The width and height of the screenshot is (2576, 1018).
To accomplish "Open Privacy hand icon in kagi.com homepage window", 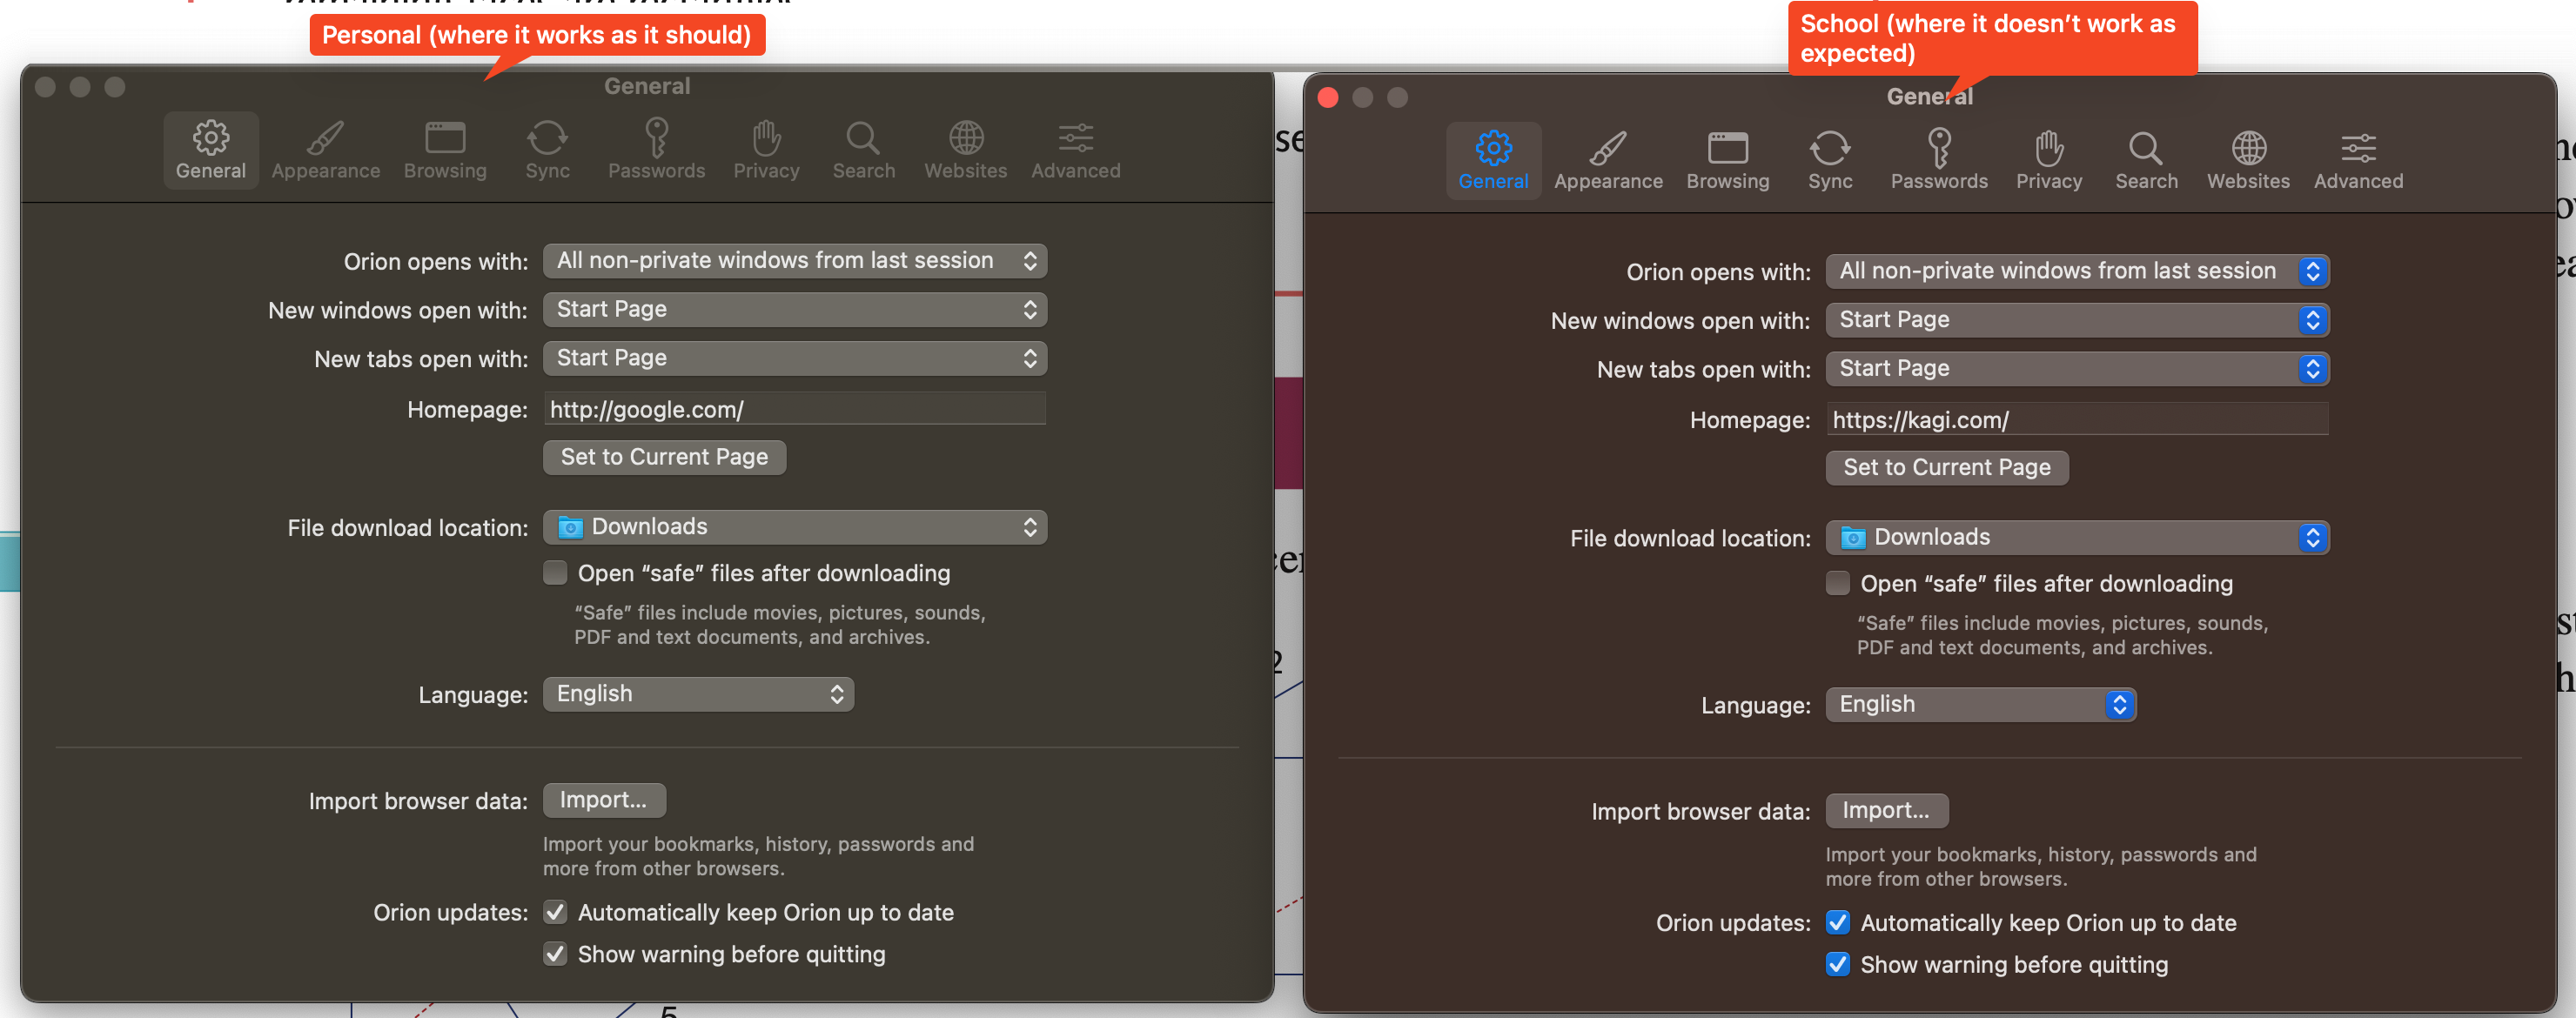I will (x=2048, y=160).
